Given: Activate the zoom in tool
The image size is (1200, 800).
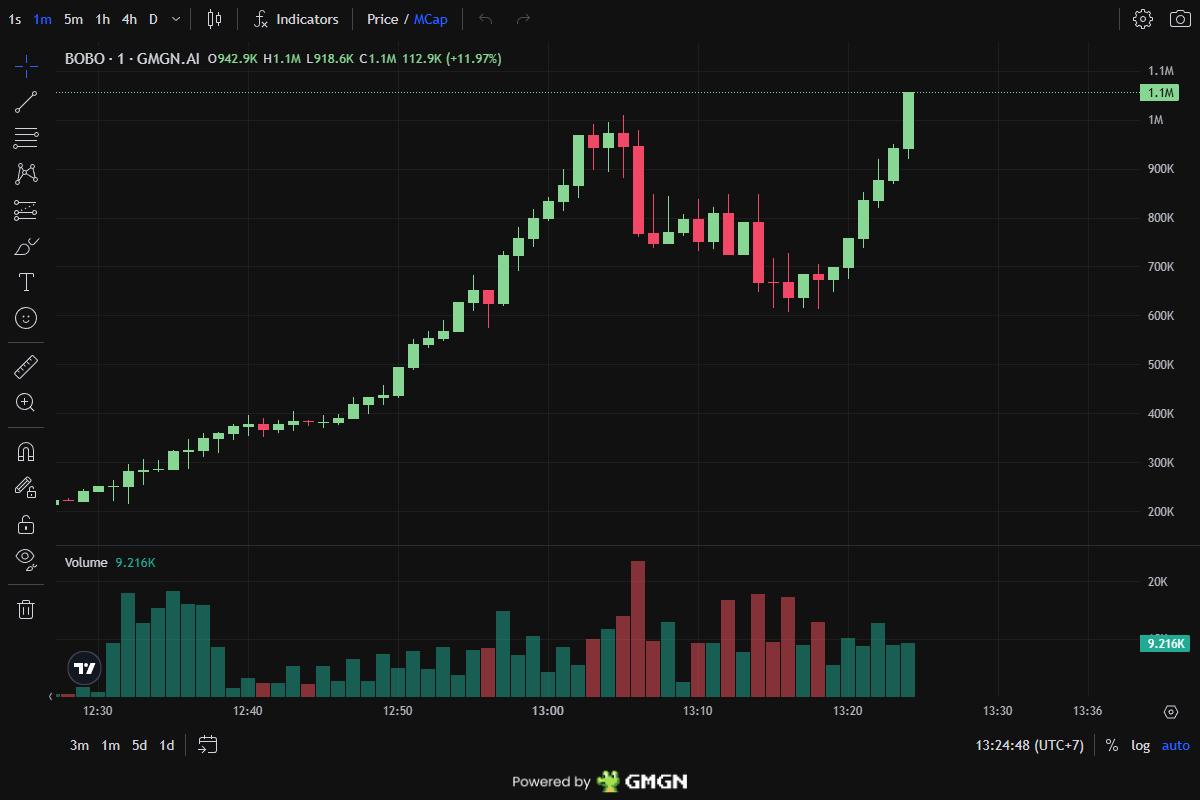Looking at the screenshot, I should coord(26,403).
